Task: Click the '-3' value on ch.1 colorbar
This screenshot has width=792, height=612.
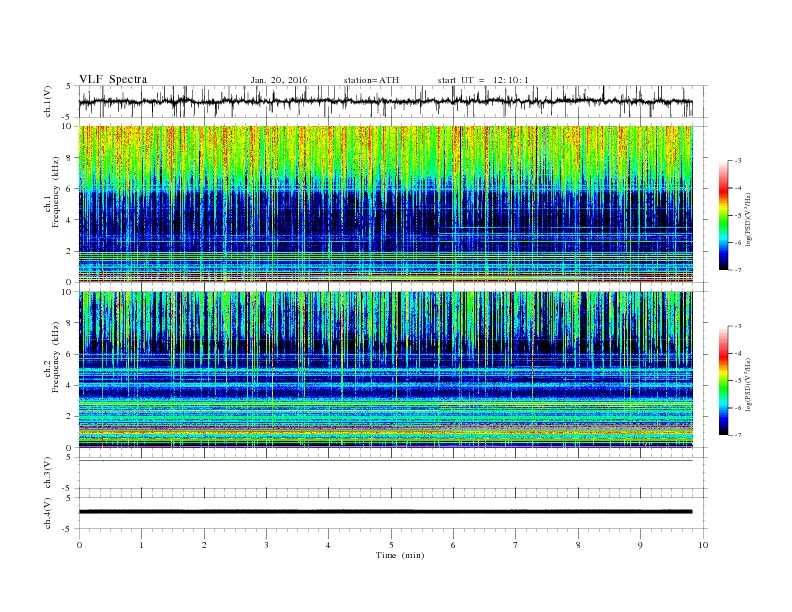Action: pos(737,161)
